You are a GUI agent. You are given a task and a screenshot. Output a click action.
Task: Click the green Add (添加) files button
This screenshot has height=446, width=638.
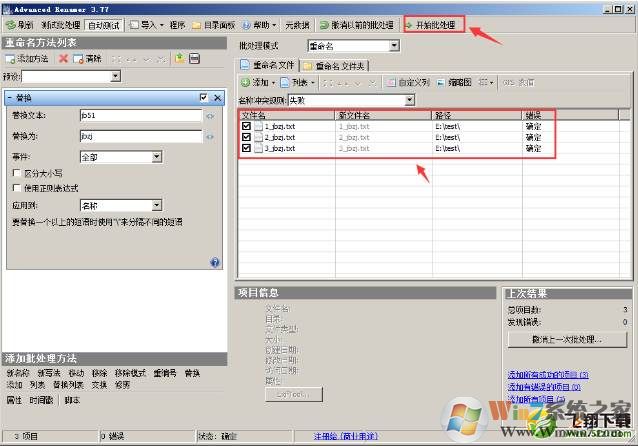(x=257, y=83)
